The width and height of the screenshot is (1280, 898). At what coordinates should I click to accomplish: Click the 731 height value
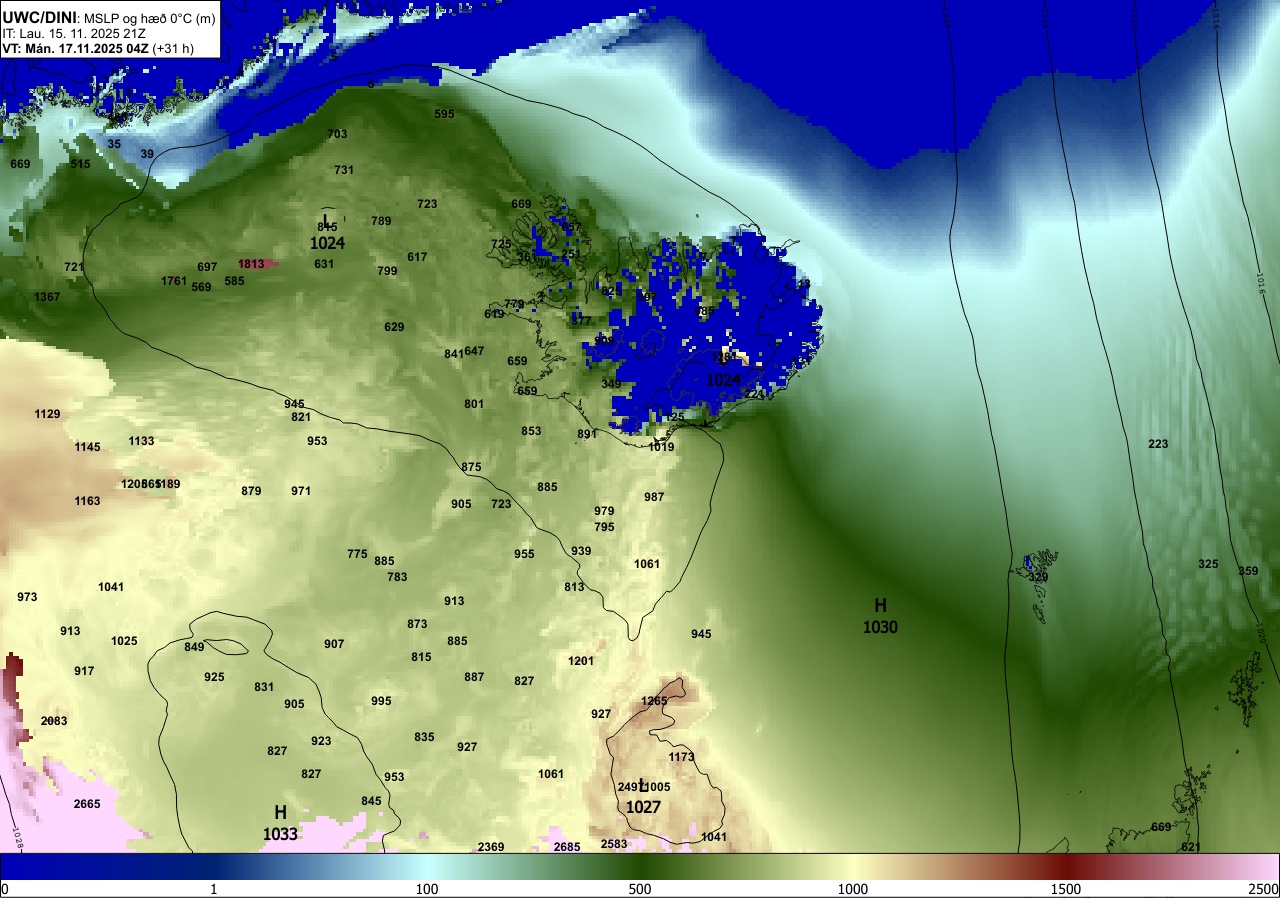pos(344,170)
